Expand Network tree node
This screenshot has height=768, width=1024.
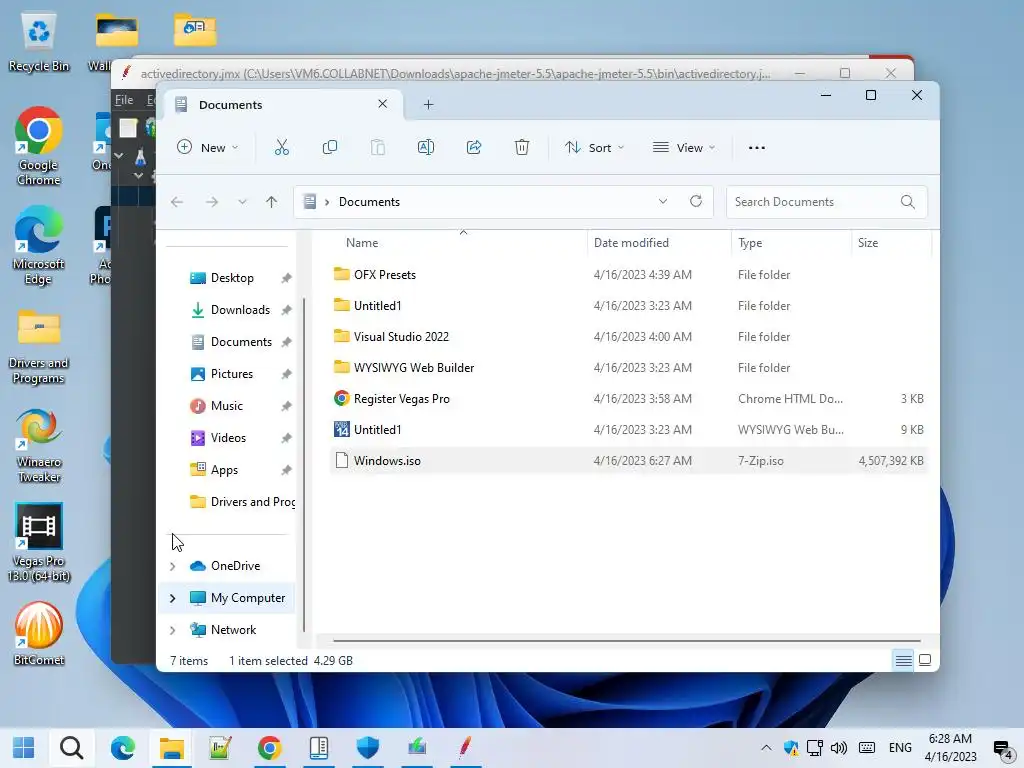[x=172, y=630]
